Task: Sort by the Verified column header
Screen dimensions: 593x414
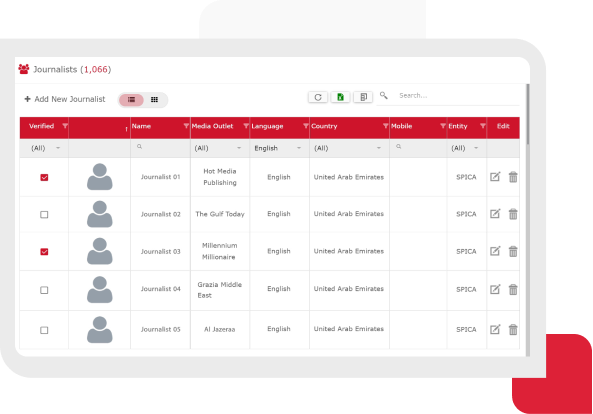Action: pos(42,126)
